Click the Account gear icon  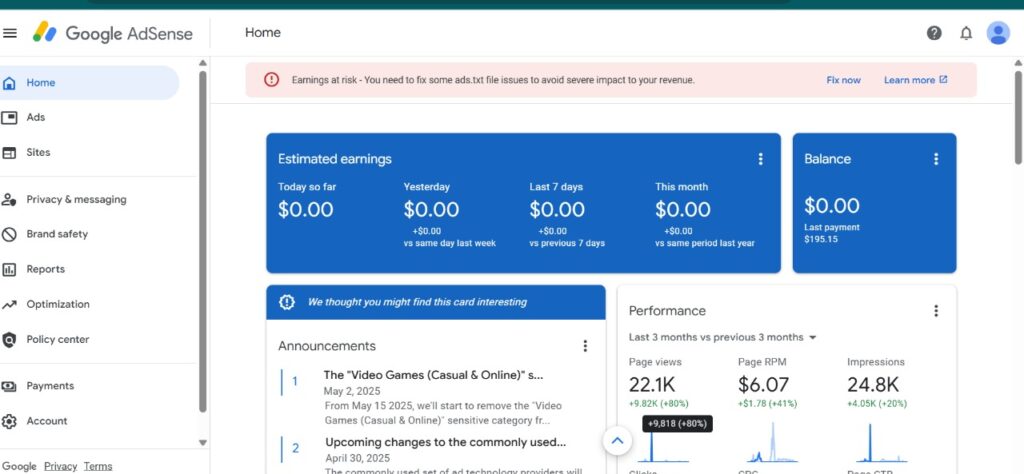(9, 421)
